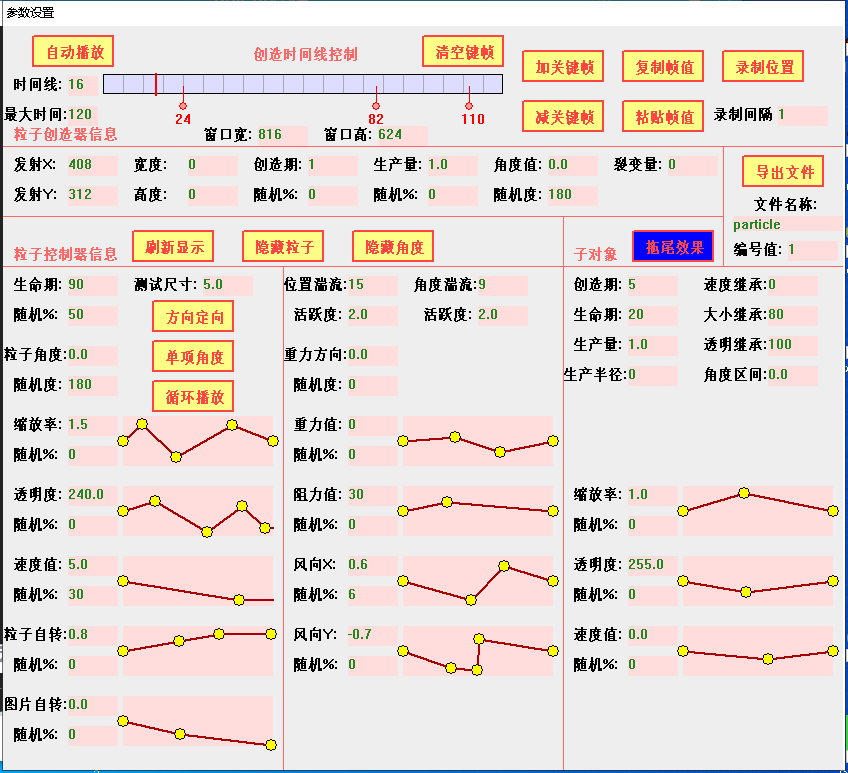The height and width of the screenshot is (773, 848).
Task: Select the keyframe marker at 110
Action: coord(469,106)
